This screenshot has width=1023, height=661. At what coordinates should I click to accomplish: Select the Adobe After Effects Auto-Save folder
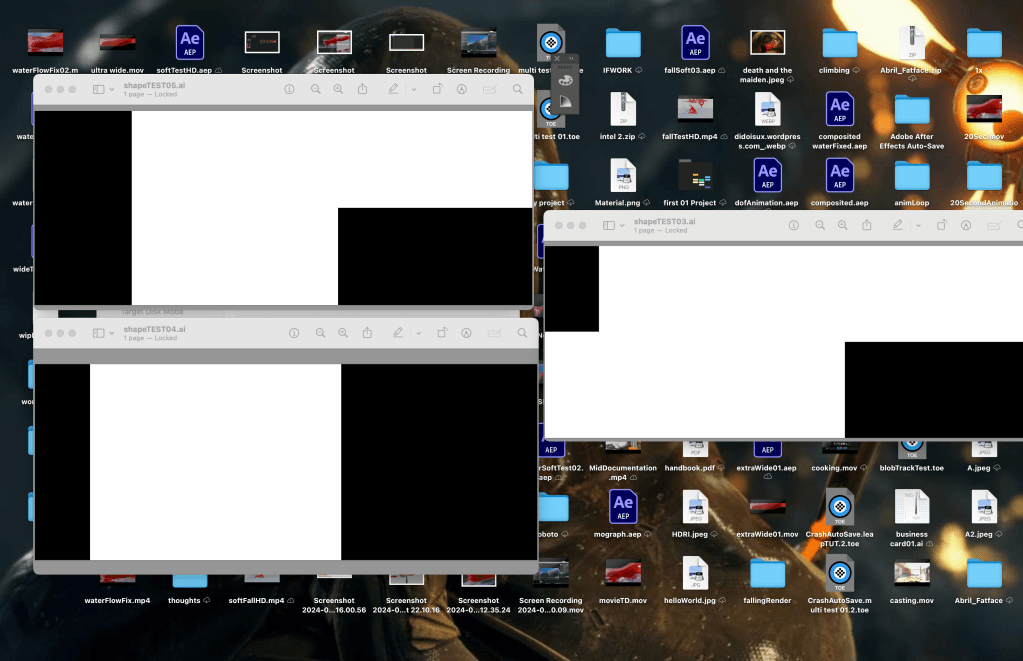911,109
